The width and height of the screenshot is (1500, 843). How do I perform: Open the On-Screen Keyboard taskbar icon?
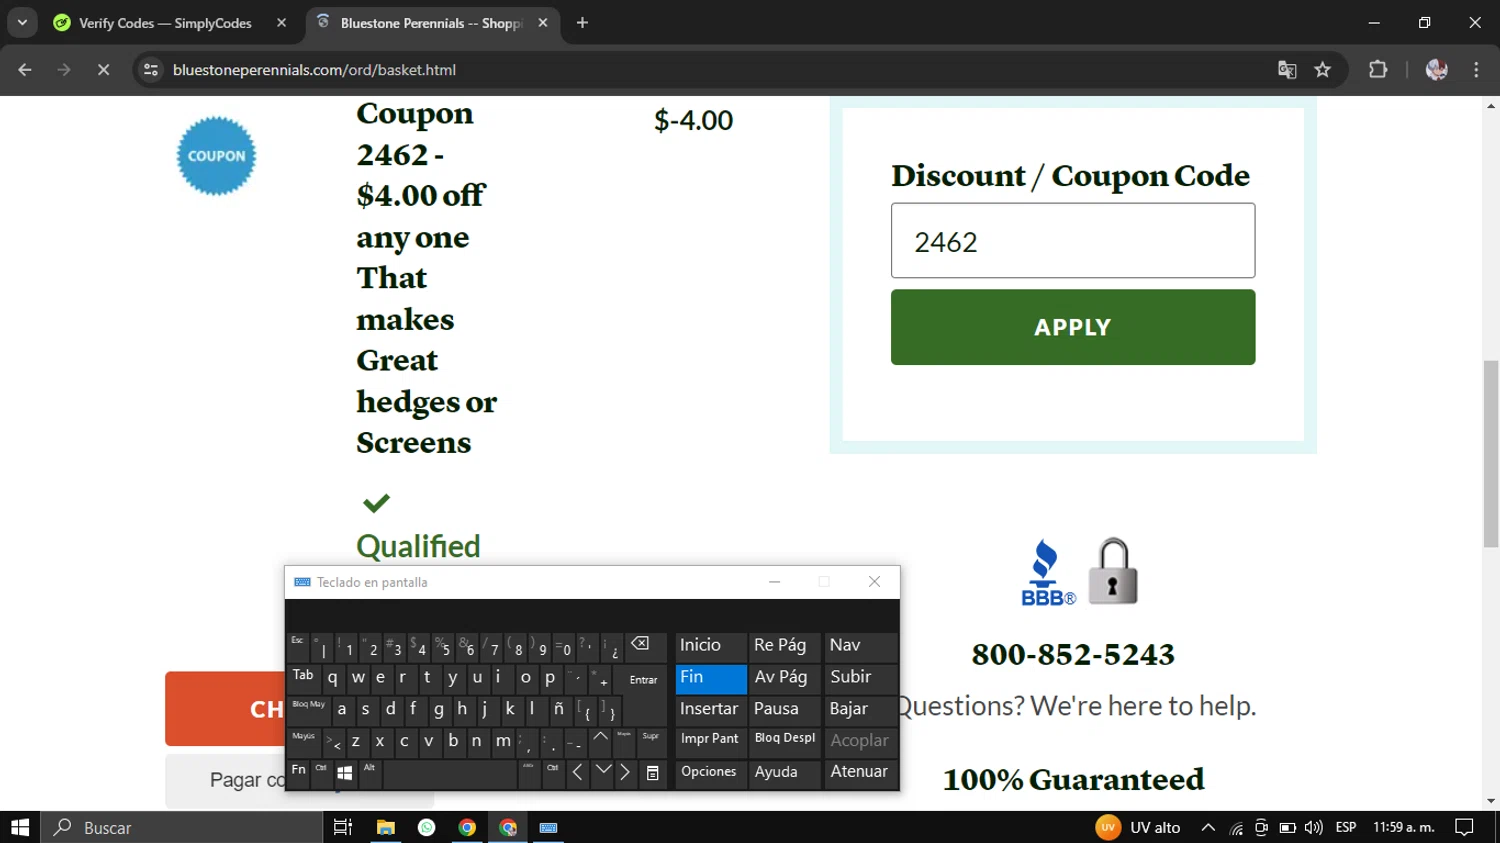(548, 827)
